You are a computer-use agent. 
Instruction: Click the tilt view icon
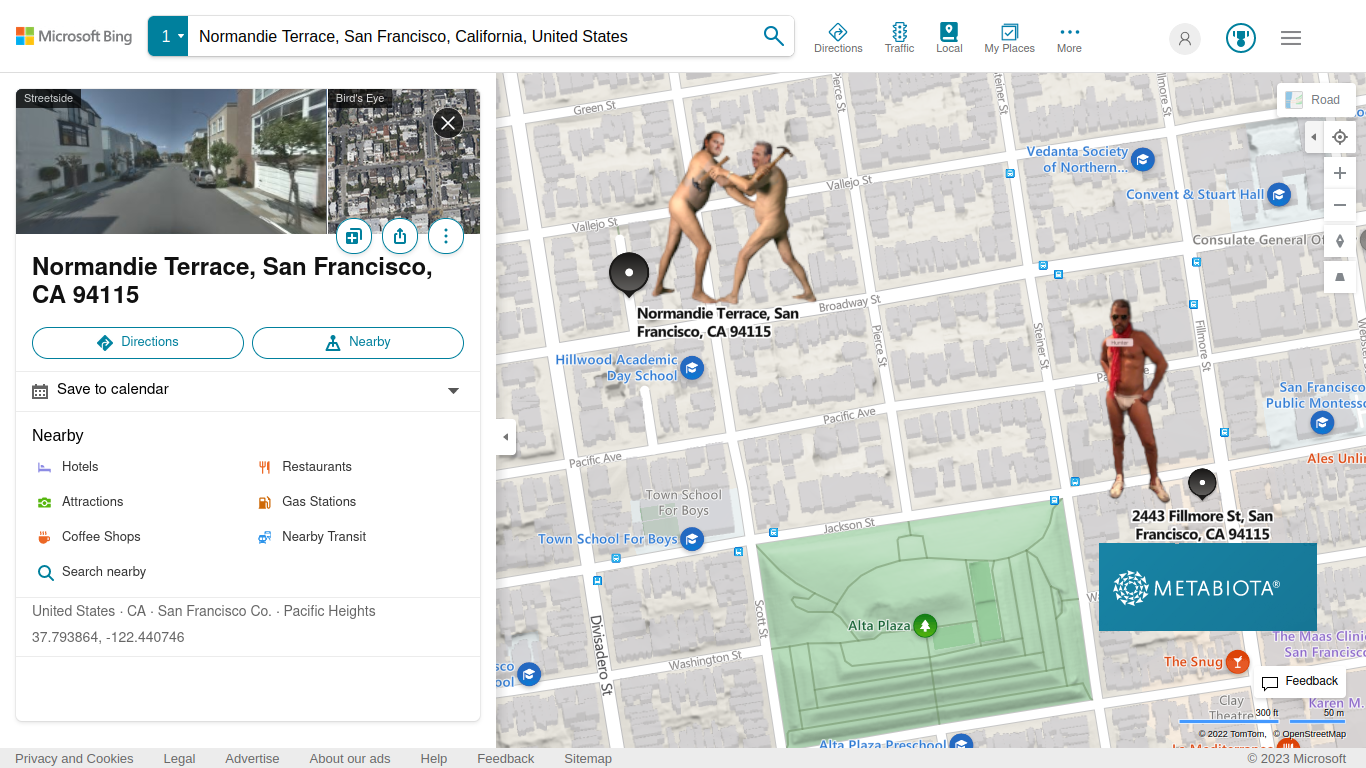tap(1340, 277)
